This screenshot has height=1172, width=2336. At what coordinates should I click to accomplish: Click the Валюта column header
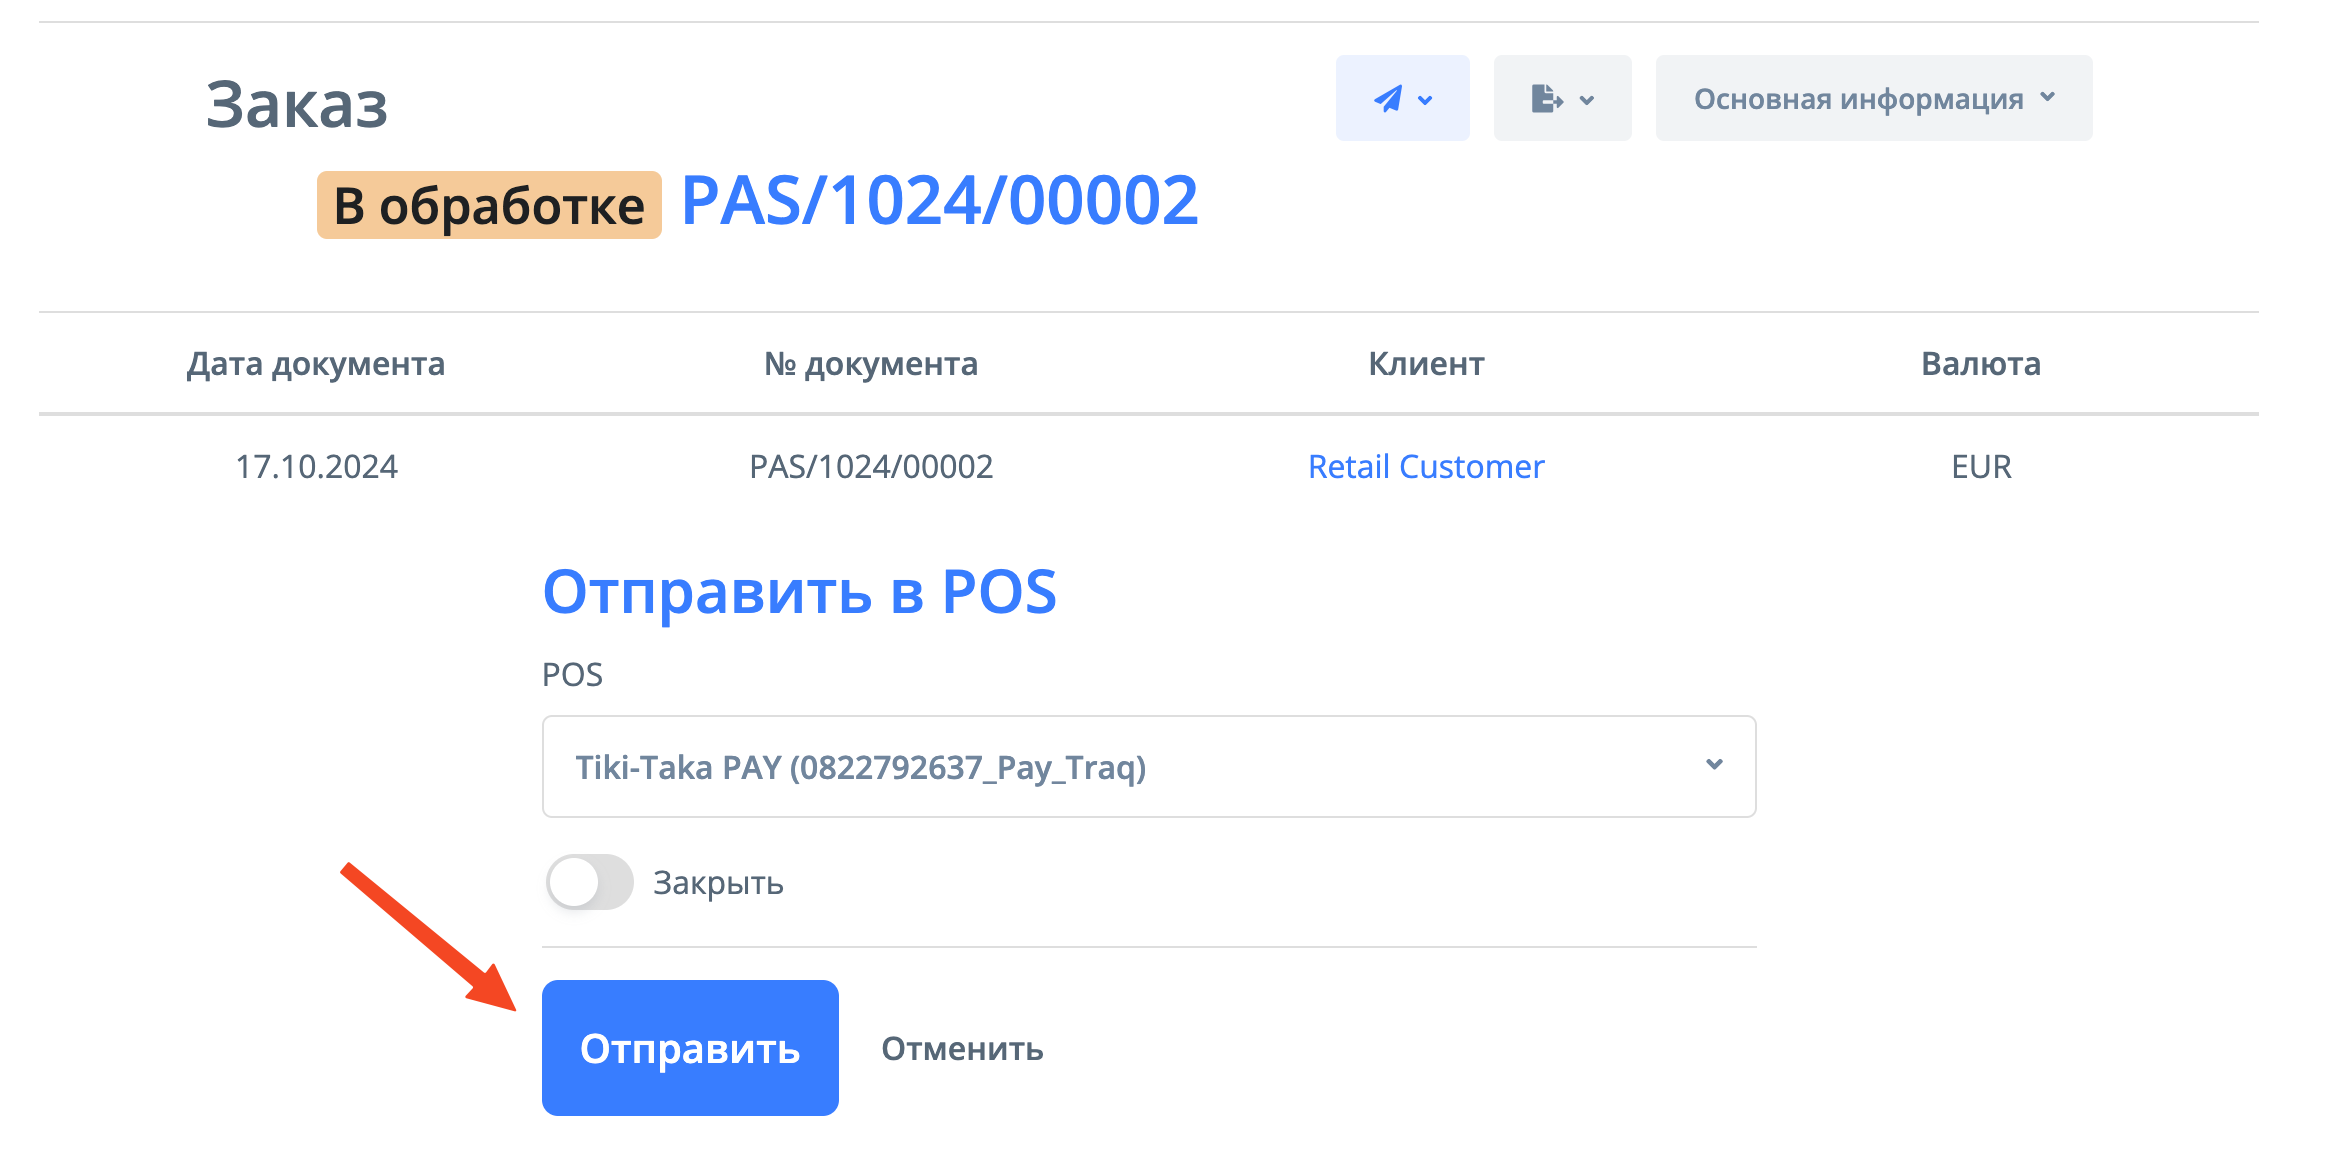[1981, 364]
